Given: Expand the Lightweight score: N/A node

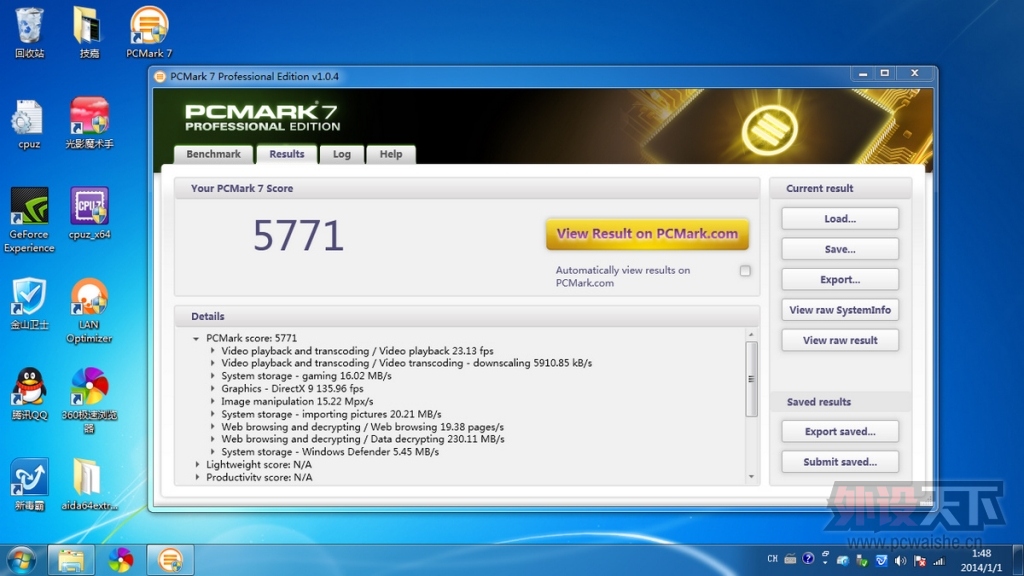Looking at the screenshot, I should (197, 464).
